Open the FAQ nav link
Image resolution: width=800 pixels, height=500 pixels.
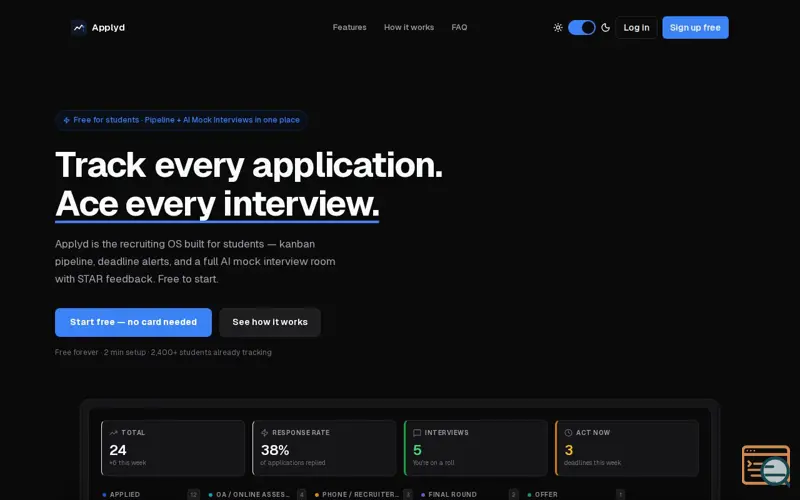click(x=459, y=28)
